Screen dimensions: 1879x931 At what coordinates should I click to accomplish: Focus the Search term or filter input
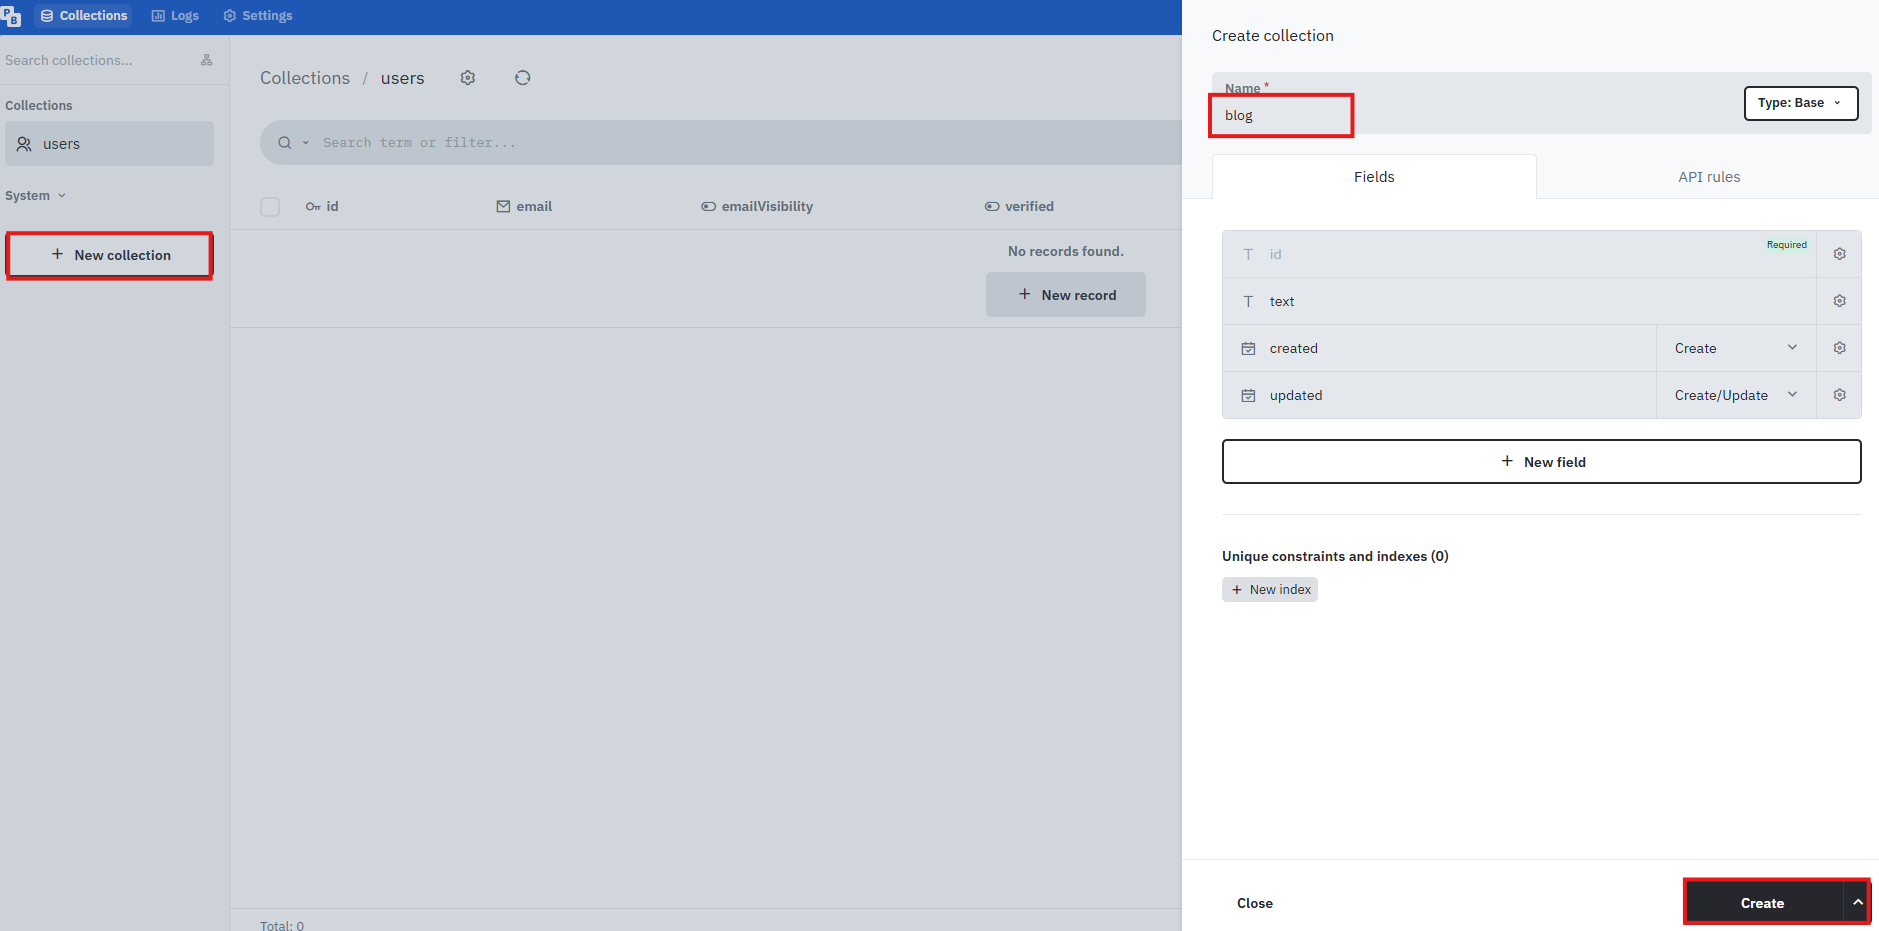click(750, 143)
